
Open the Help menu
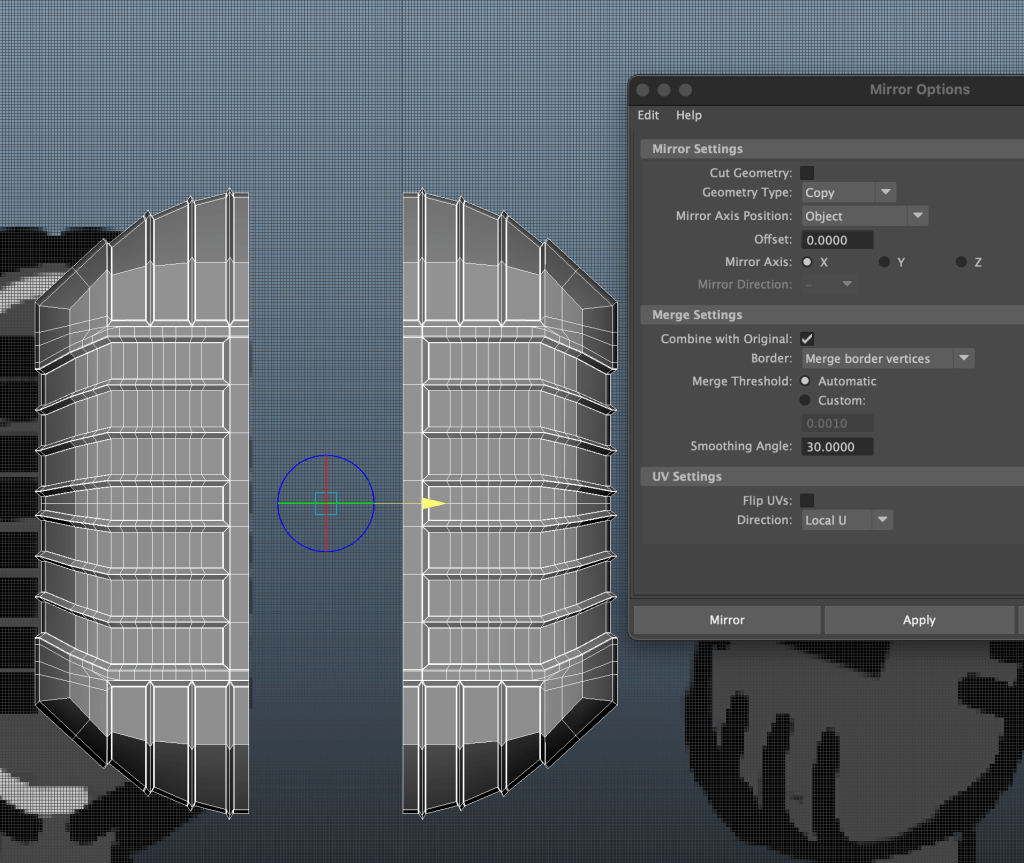point(689,115)
